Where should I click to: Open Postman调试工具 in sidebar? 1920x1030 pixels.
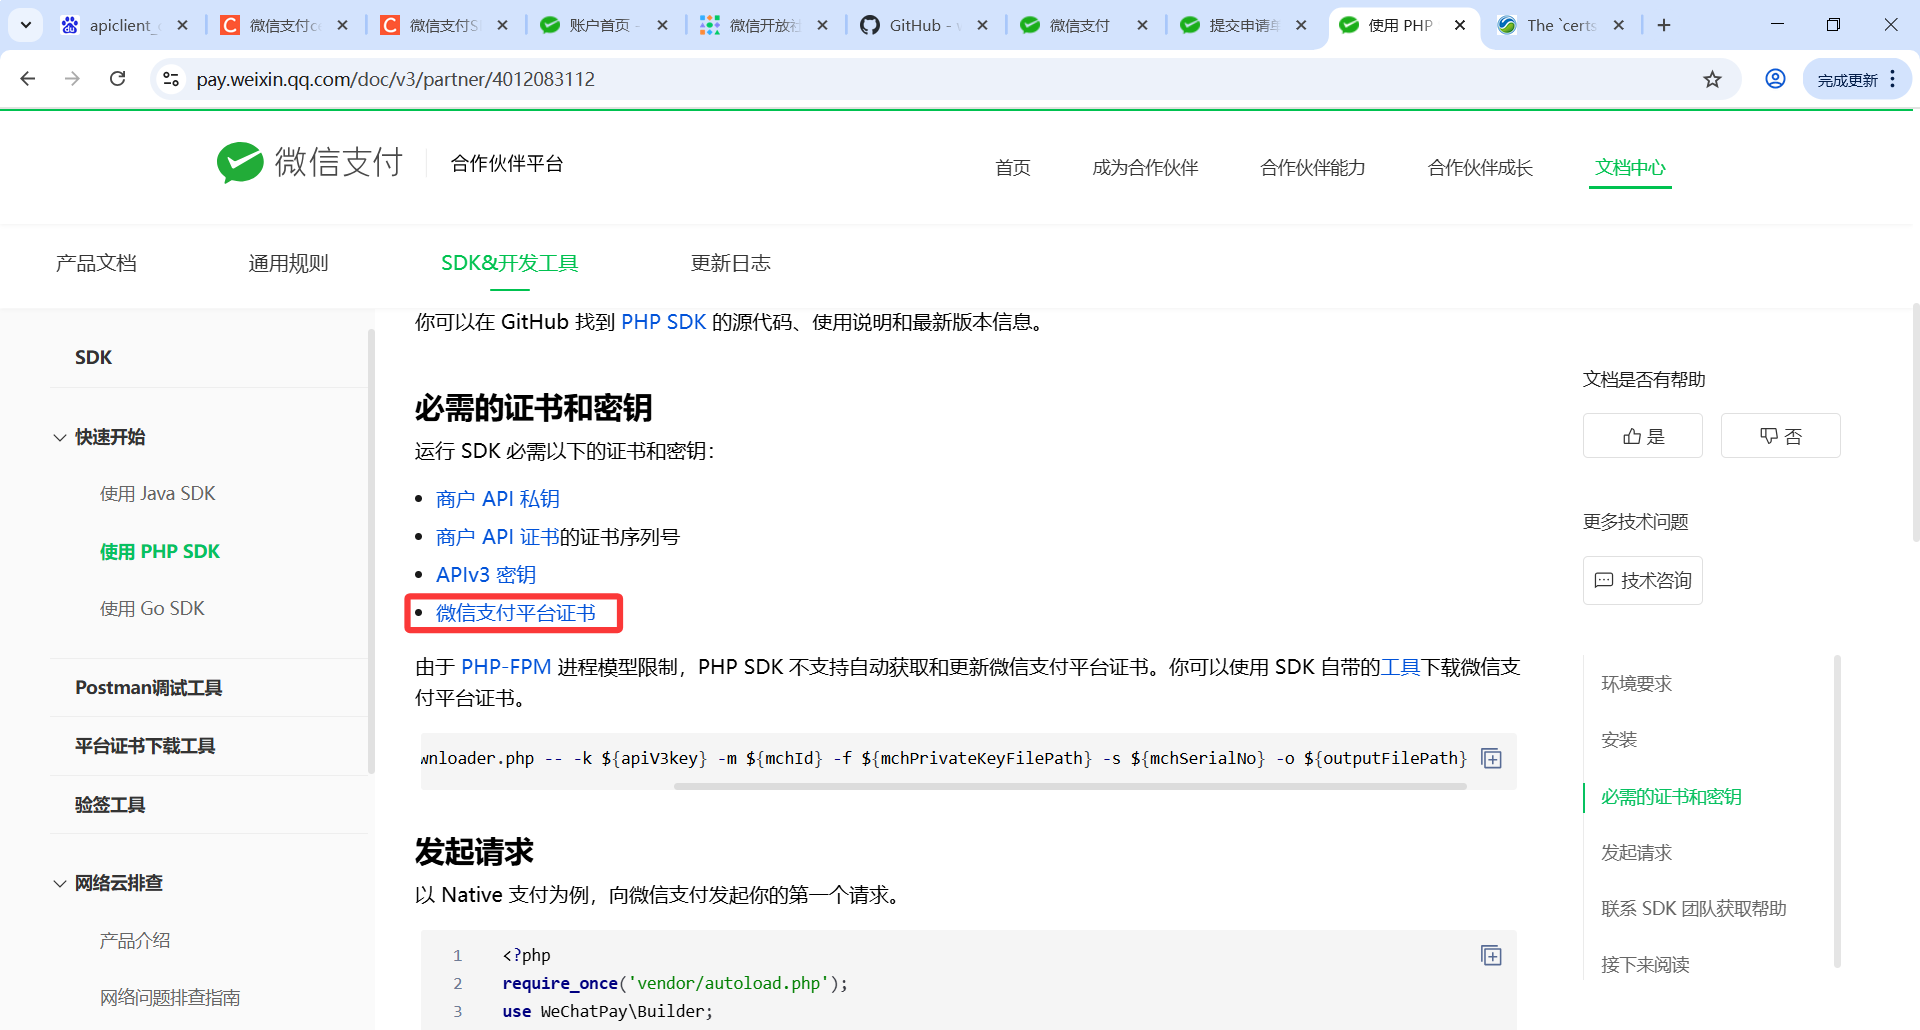(148, 687)
